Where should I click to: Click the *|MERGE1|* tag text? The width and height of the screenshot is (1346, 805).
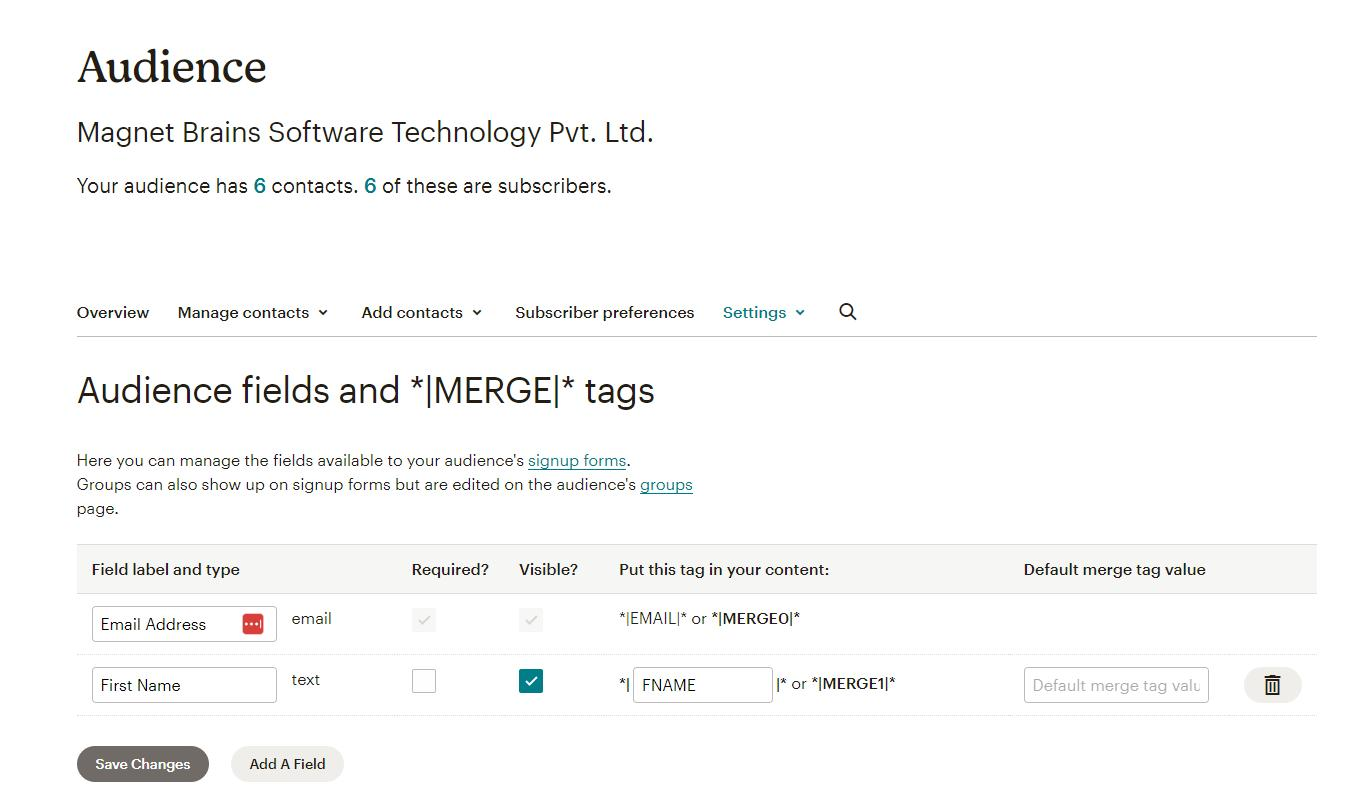853,684
